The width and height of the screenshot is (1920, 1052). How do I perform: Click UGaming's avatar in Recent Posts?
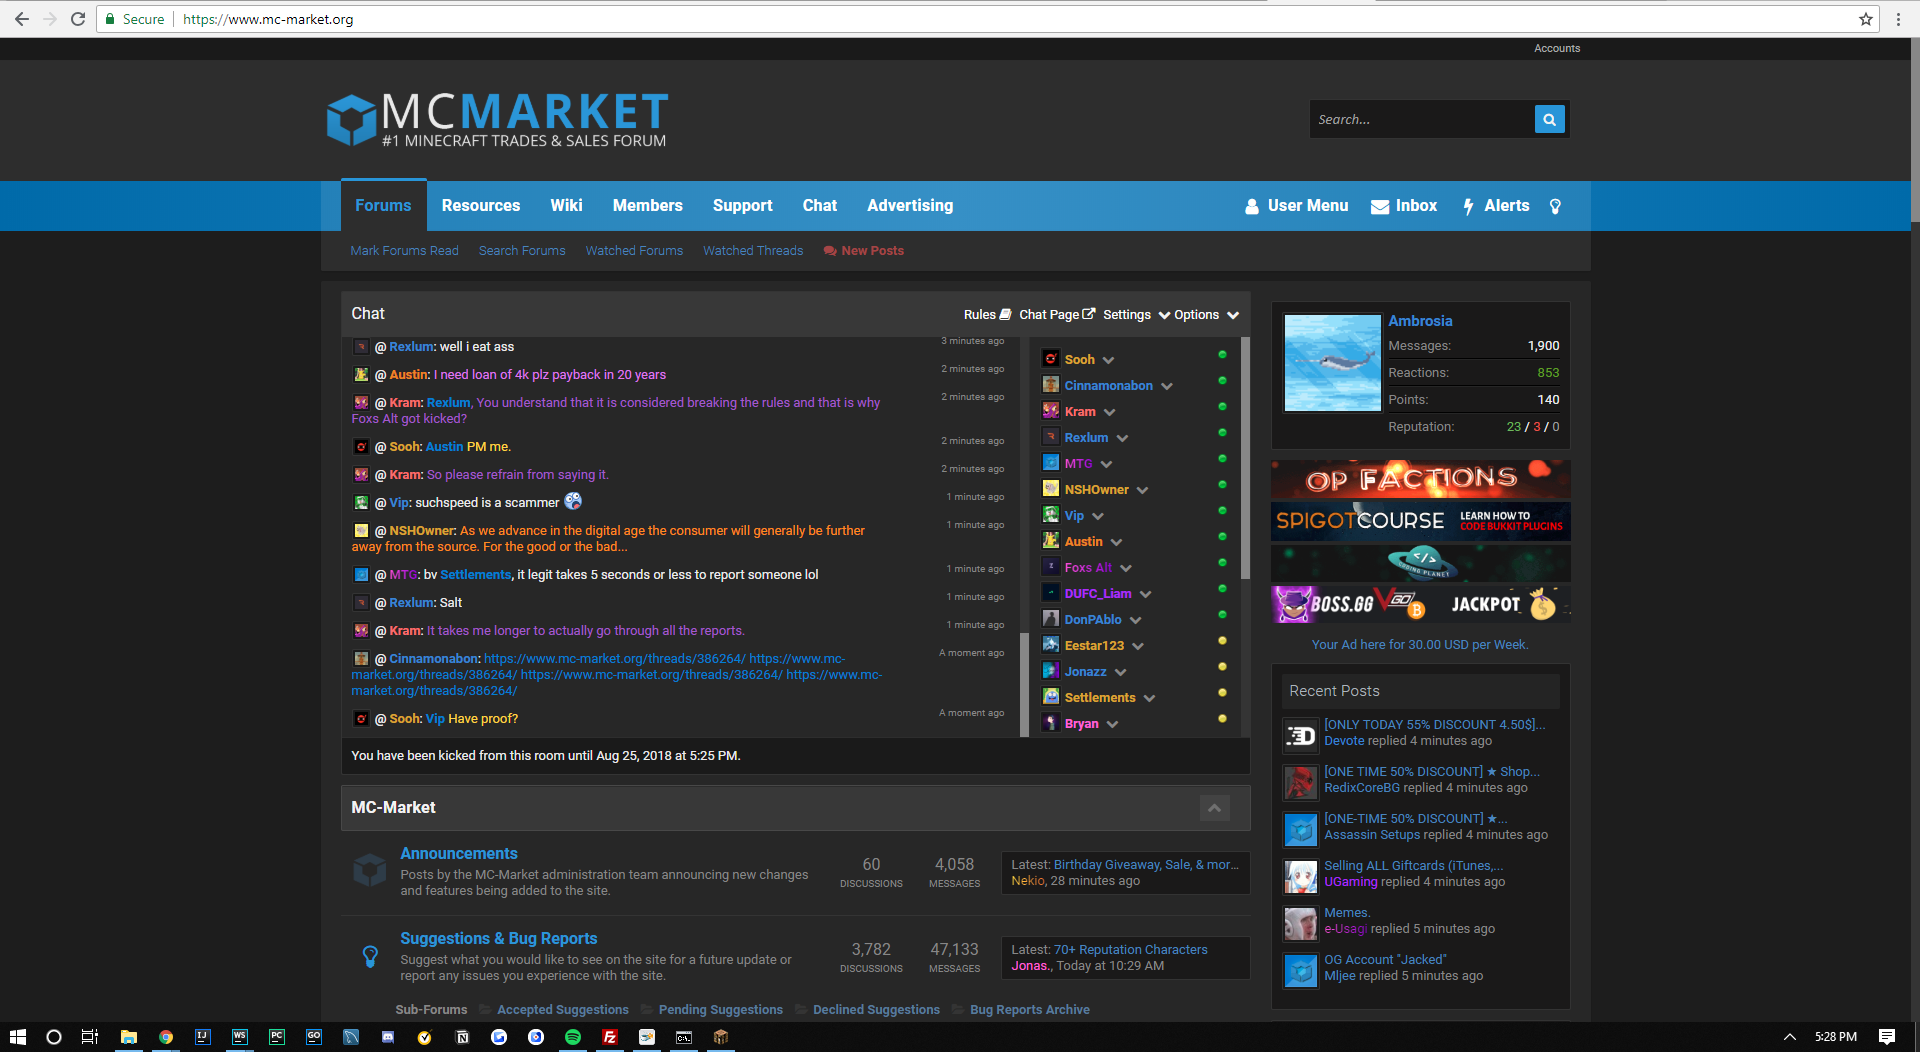tap(1300, 876)
